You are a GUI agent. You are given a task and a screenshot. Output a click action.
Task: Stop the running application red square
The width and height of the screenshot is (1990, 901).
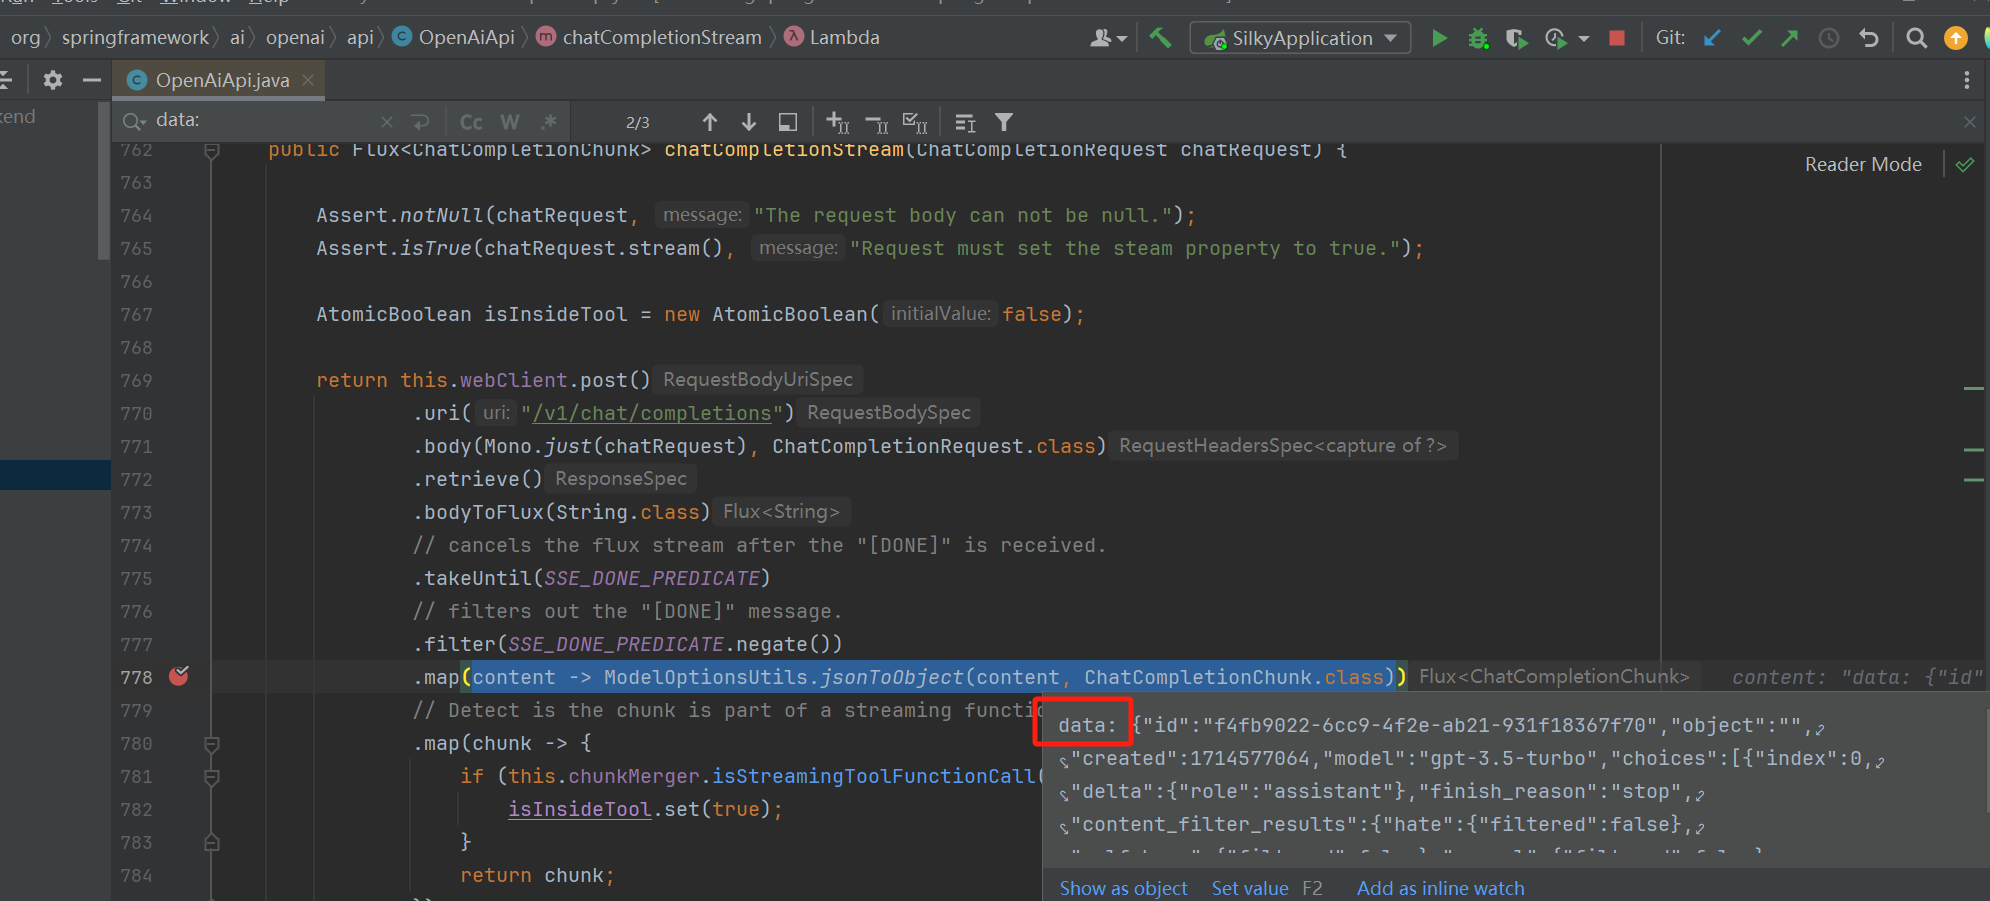point(1616,38)
